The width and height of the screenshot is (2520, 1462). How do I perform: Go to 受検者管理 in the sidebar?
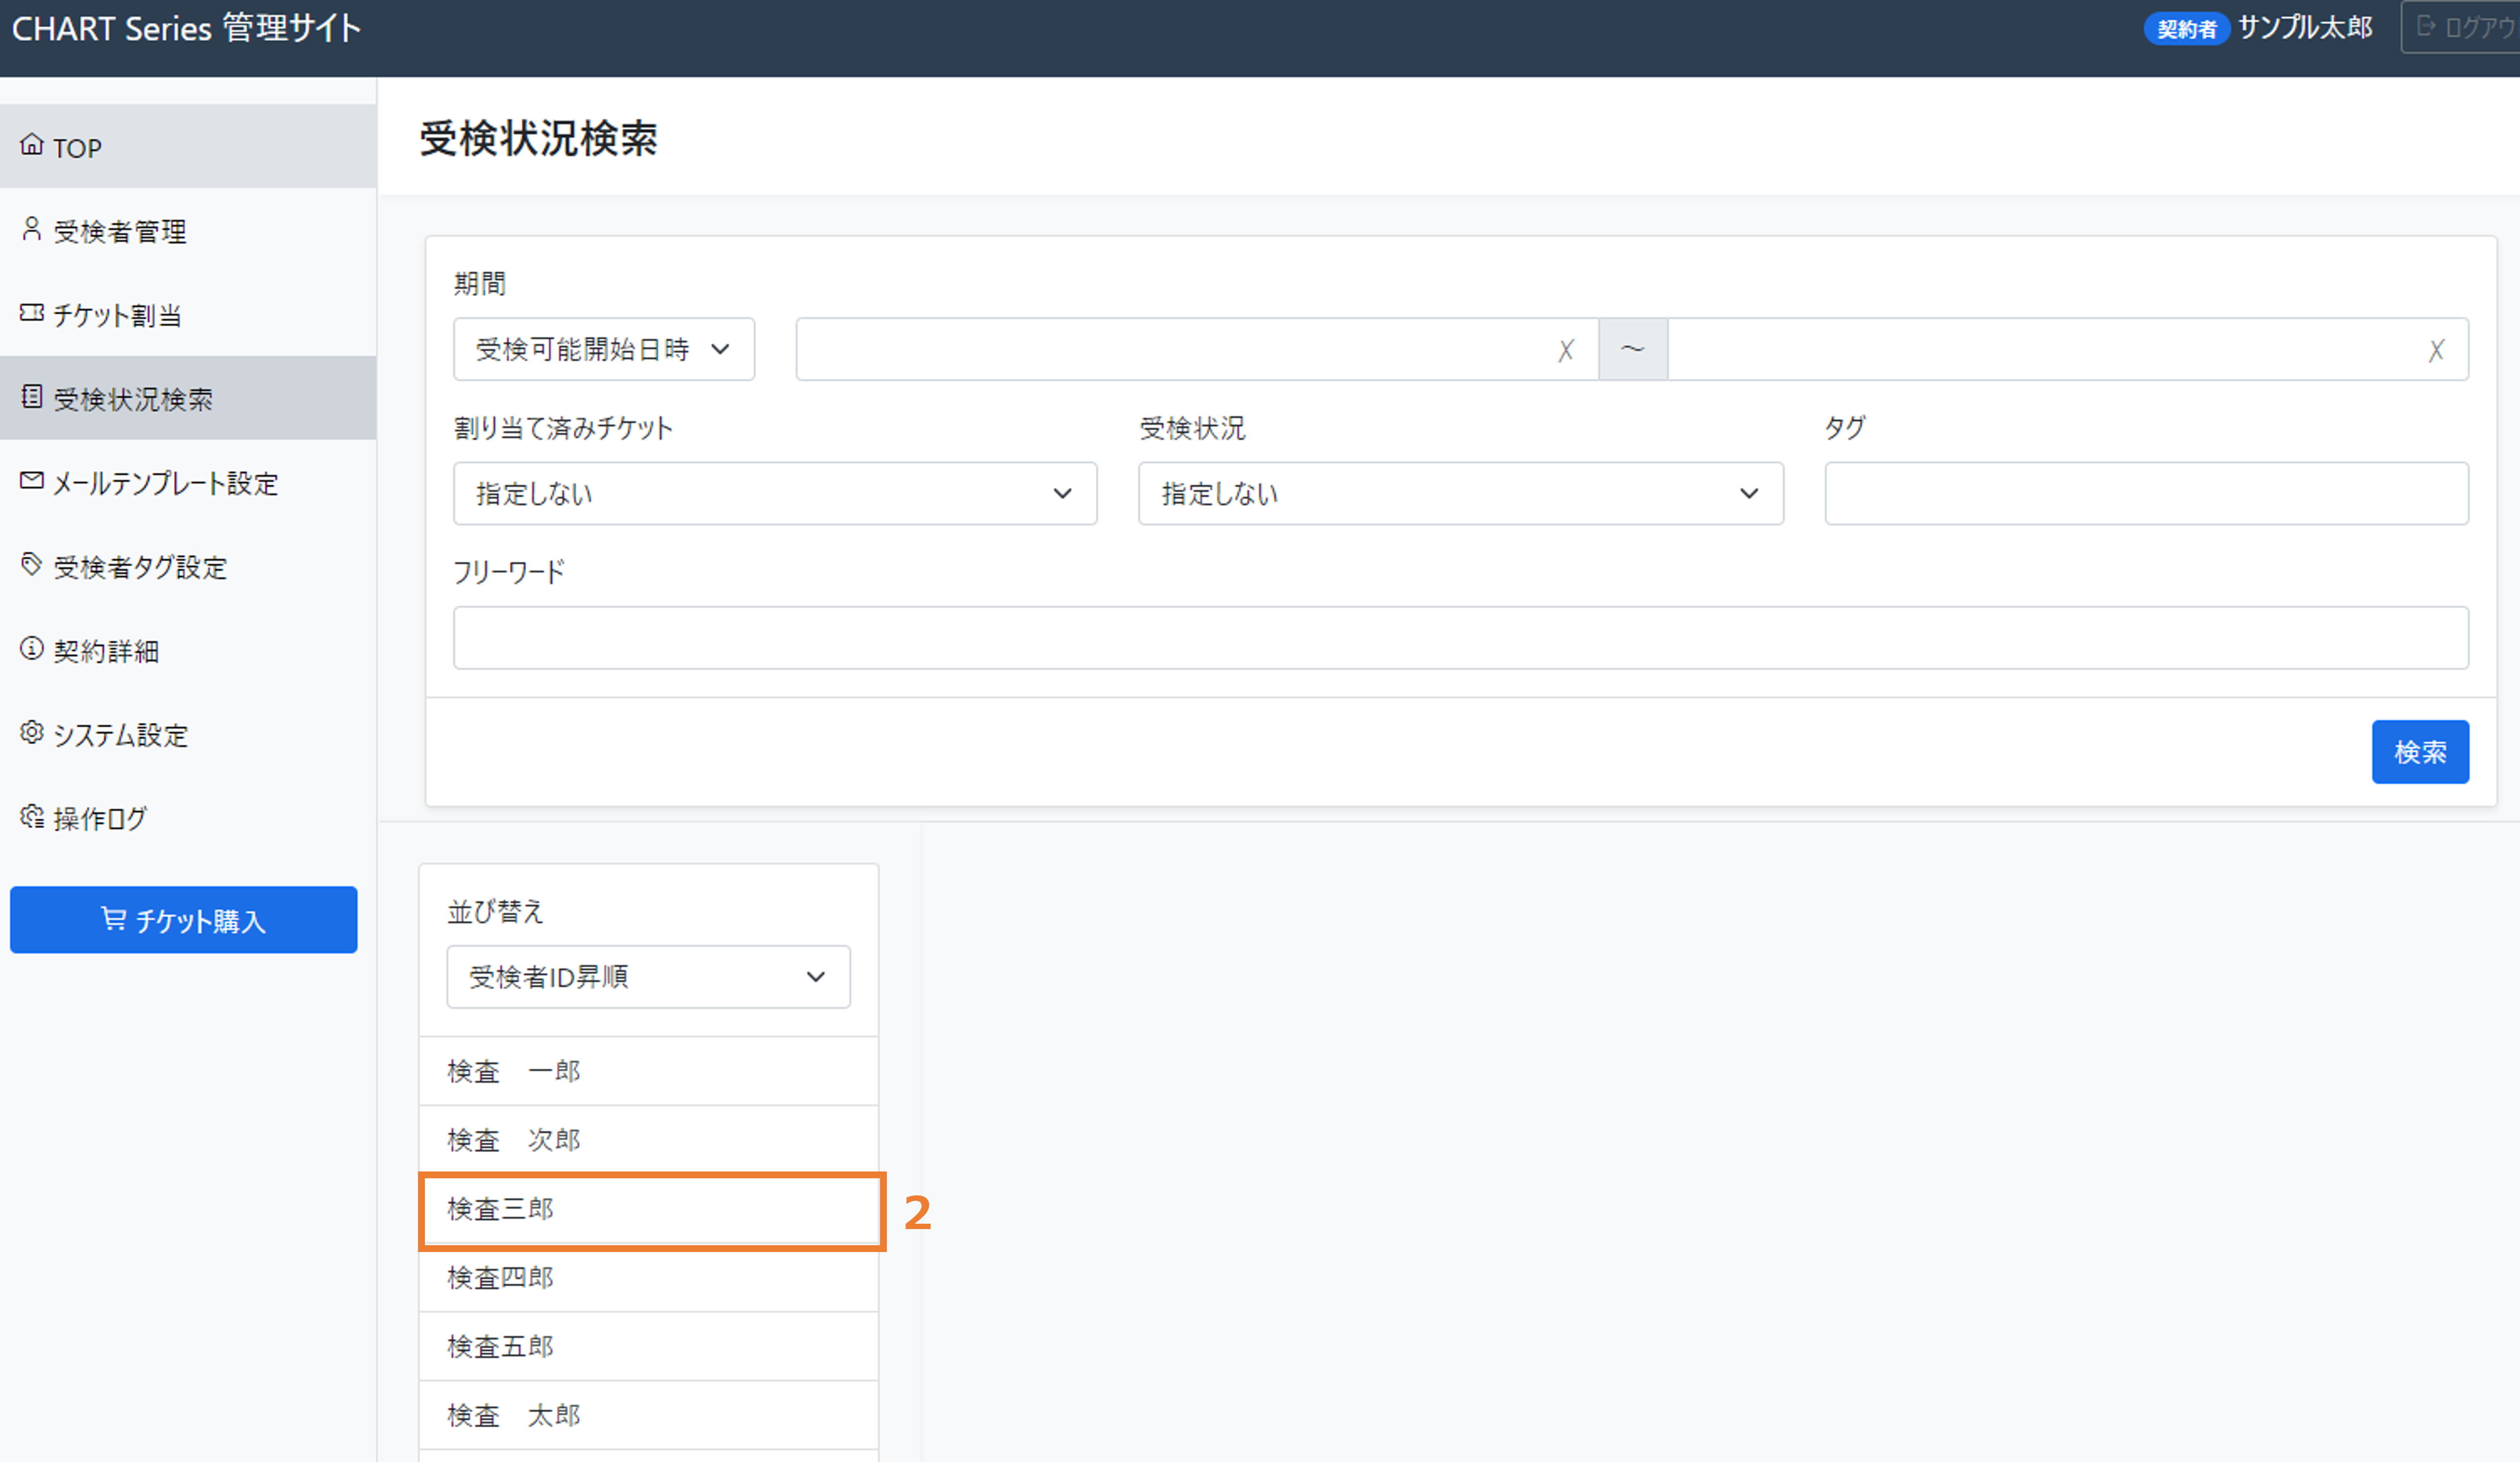188,230
